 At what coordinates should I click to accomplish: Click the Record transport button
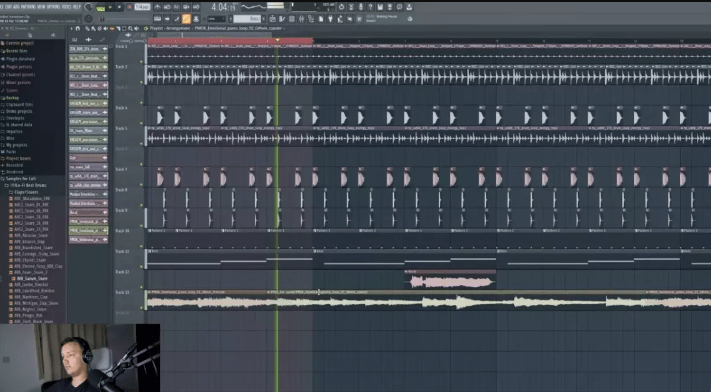[x=129, y=7]
